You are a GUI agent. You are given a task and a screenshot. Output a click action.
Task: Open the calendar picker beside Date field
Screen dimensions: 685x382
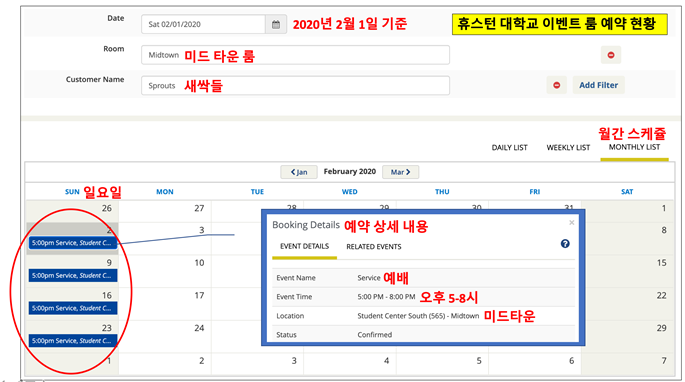click(x=276, y=24)
